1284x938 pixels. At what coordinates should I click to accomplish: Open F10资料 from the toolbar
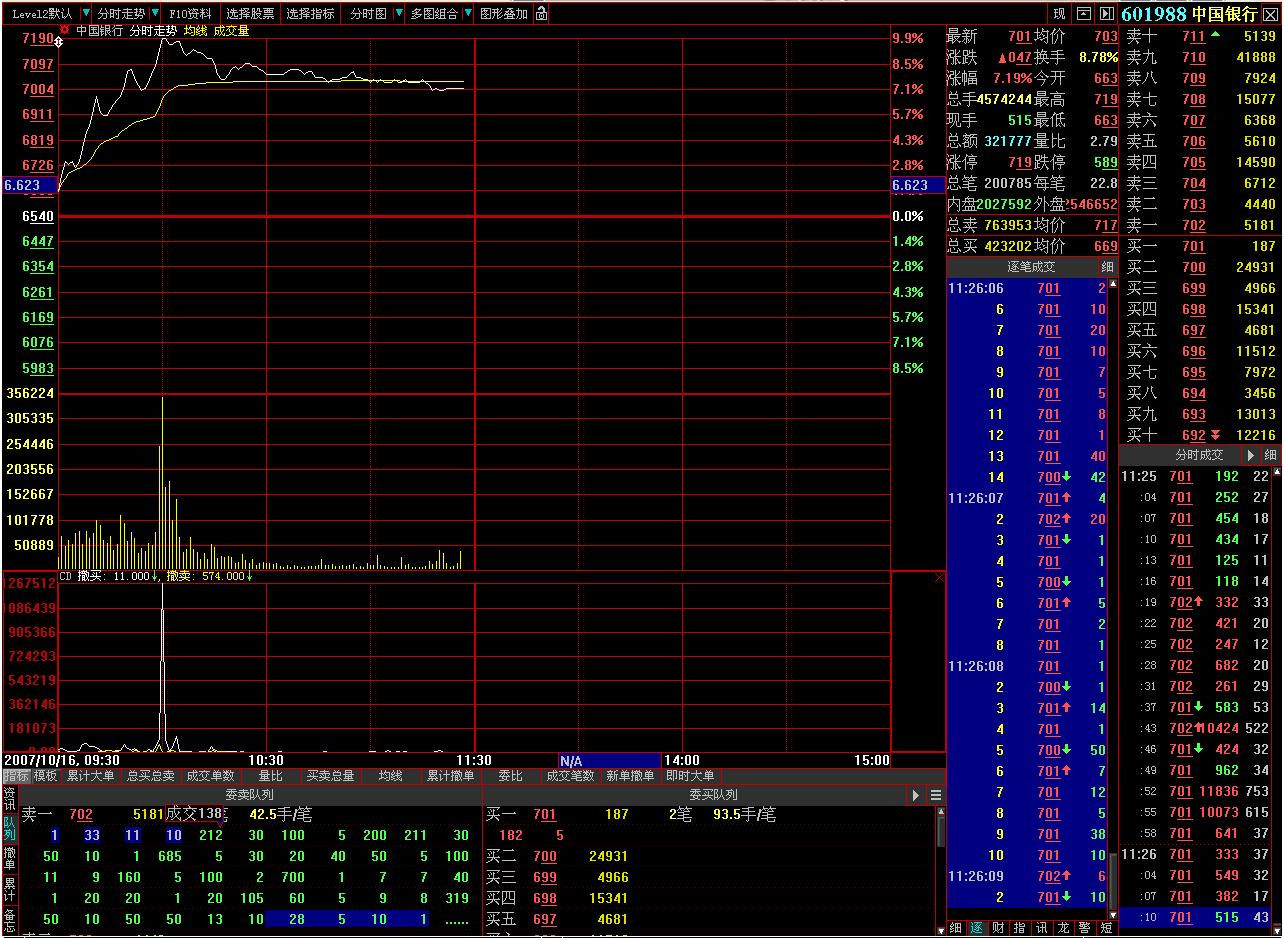click(x=190, y=14)
